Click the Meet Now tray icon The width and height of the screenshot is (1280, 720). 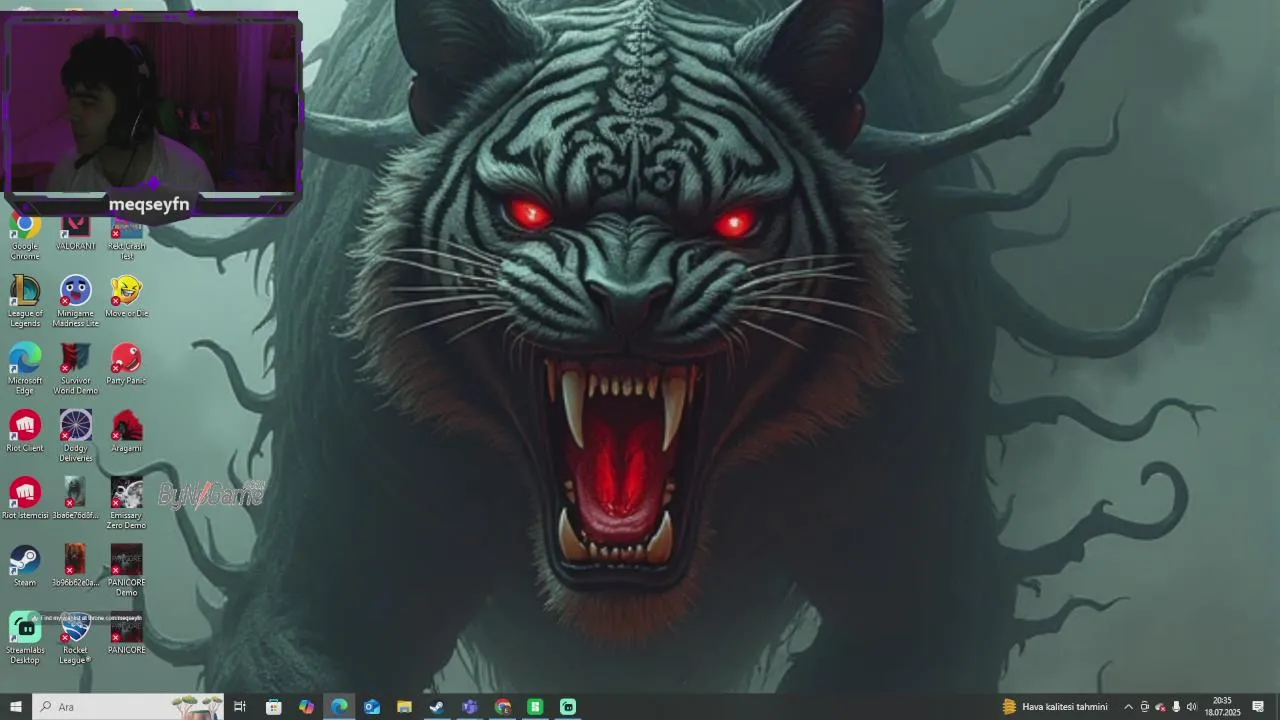pos(1145,707)
